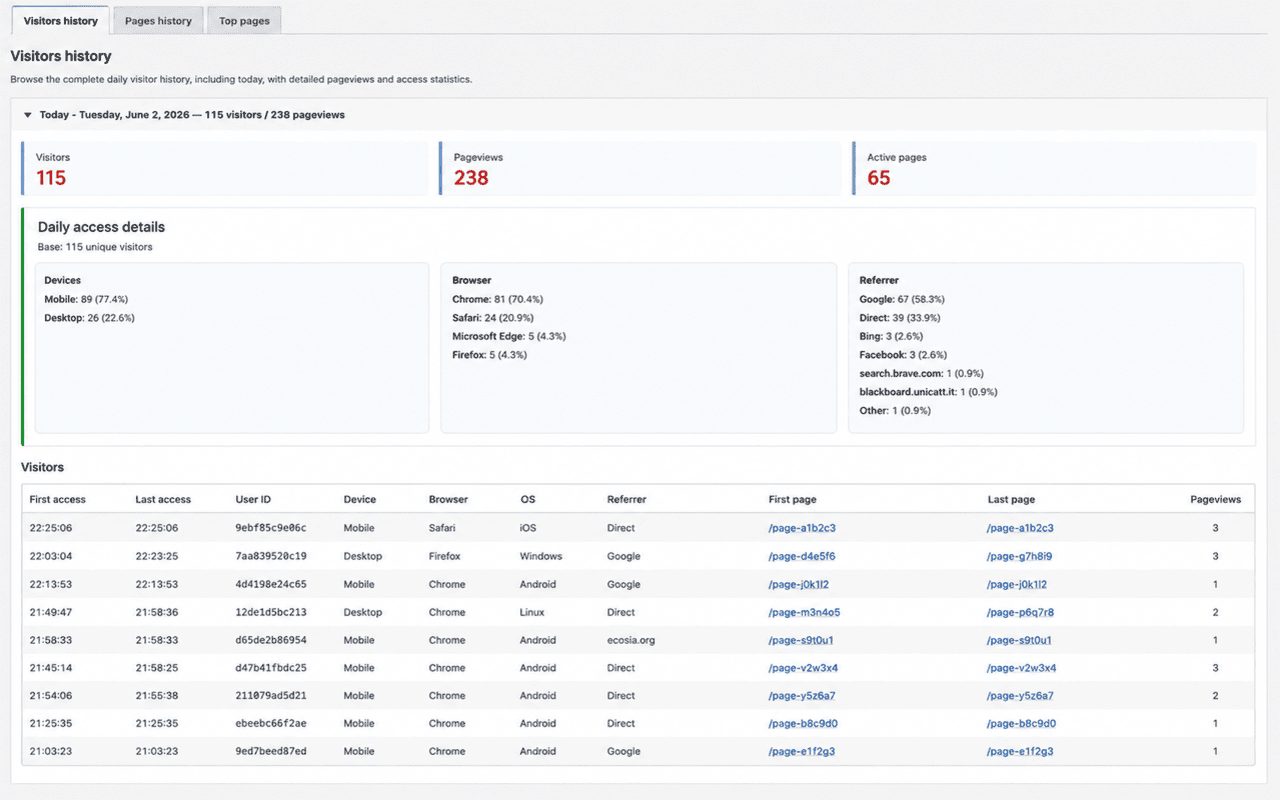The width and height of the screenshot is (1280, 800).
Task: Click the Device column header
Action: (x=360, y=499)
